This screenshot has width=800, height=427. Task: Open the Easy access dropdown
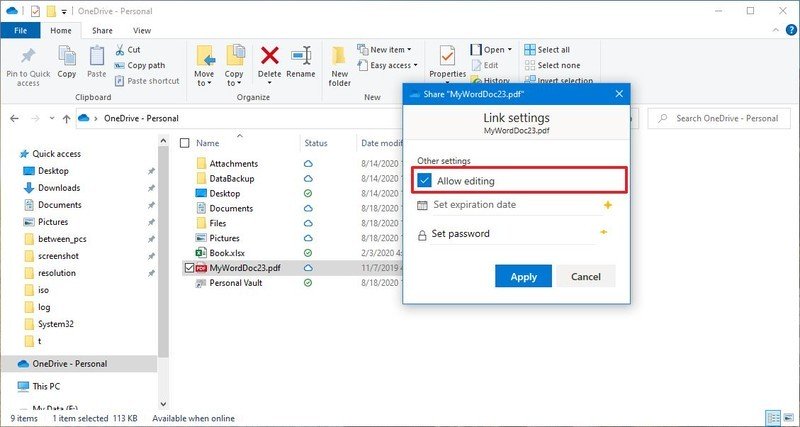[x=388, y=65]
